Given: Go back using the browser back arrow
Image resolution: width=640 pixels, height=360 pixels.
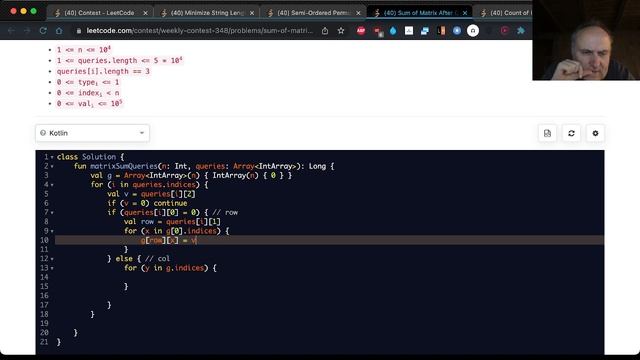Looking at the screenshot, I should point(11,31).
